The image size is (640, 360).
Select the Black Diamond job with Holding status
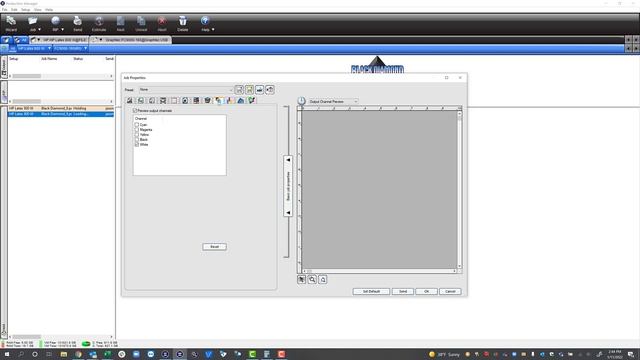click(x=61, y=108)
